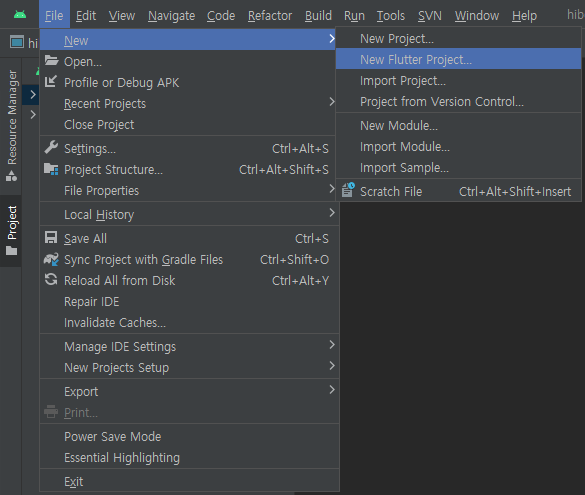Click the Project Structure folder icon
The image size is (585, 495).
pos(51,169)
